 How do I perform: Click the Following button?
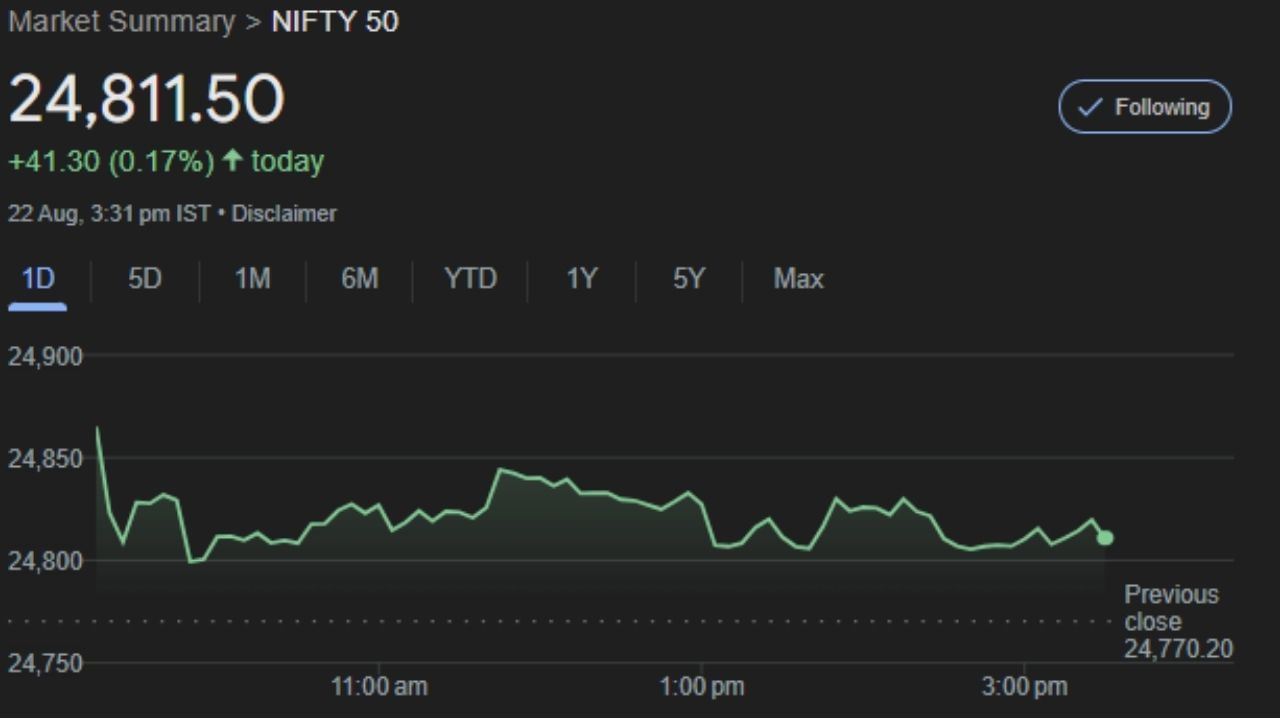[x=1145, y=107]
